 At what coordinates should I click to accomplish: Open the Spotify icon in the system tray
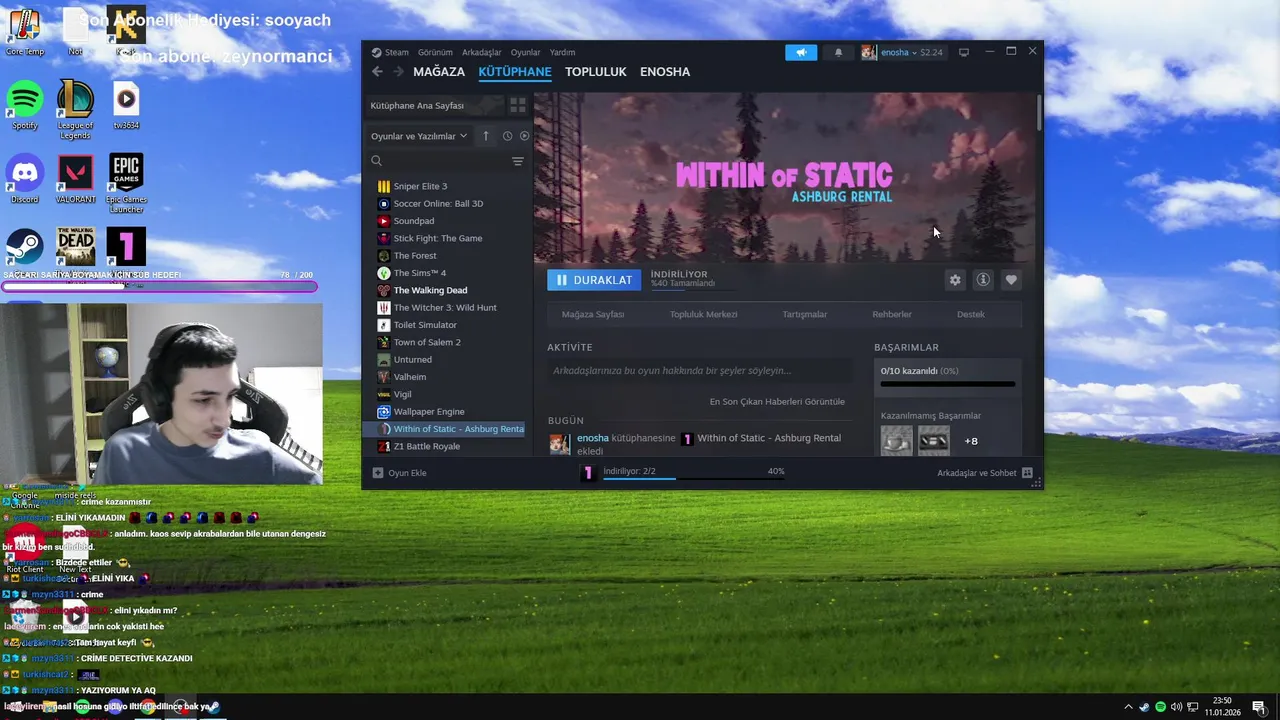pos(1160,707)
